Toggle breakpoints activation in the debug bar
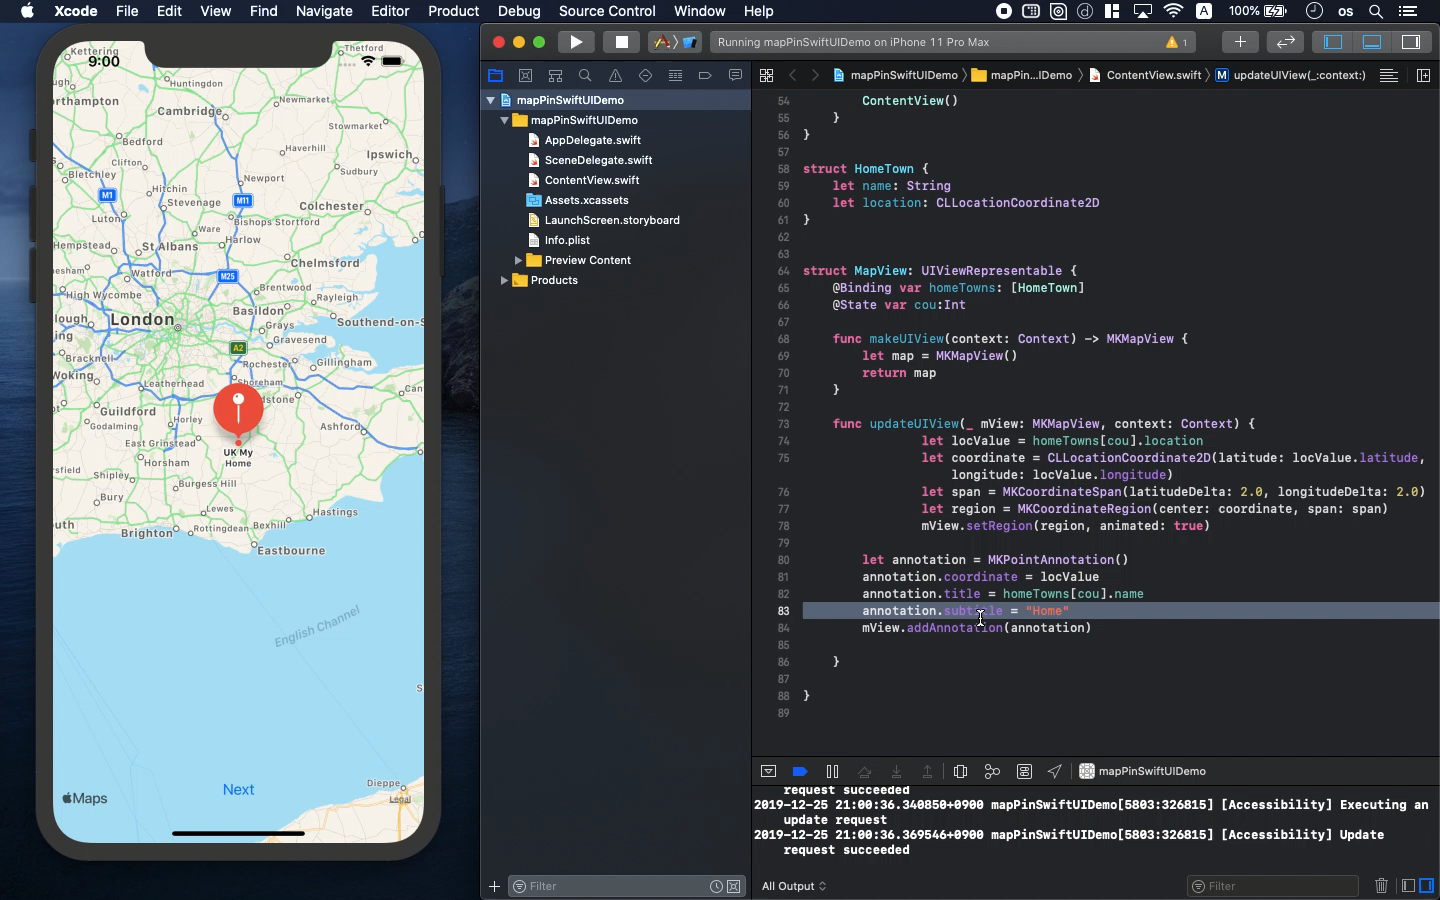Image resolution: width=1440 pixels, height=900 pixels. coord(799,771)
